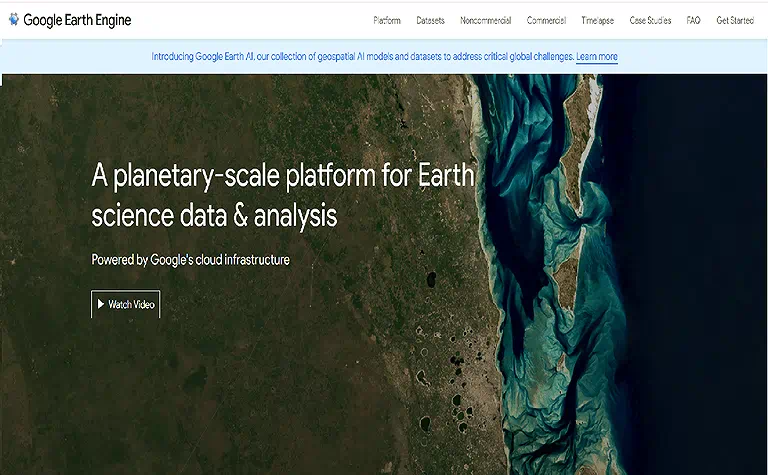Click the Watch Video button
768x475 pixels.
click(125, 304)
